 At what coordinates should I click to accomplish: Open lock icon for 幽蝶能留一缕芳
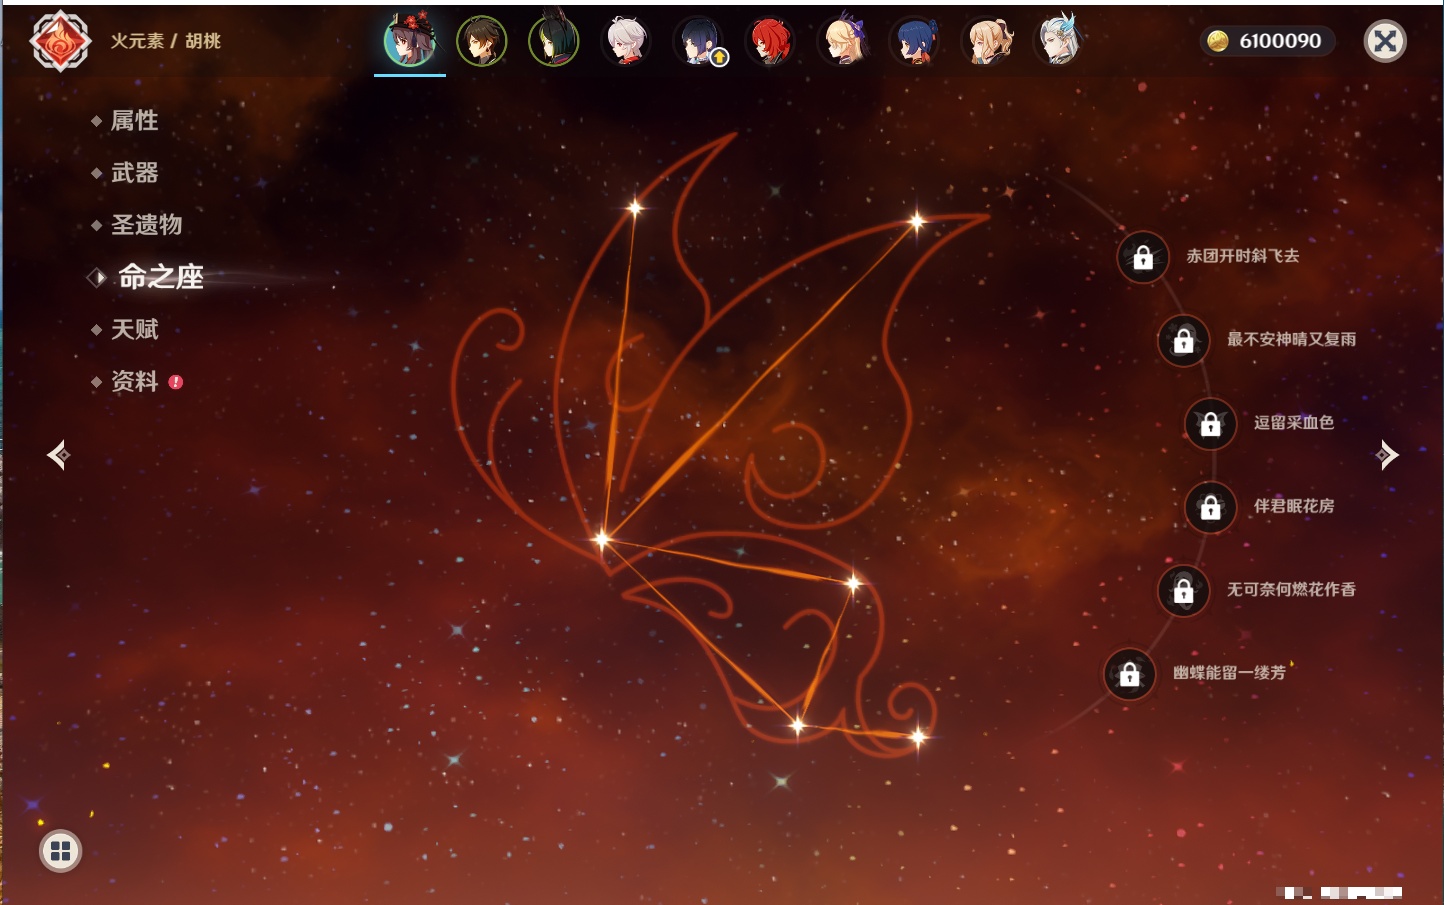pos(1130,674)
